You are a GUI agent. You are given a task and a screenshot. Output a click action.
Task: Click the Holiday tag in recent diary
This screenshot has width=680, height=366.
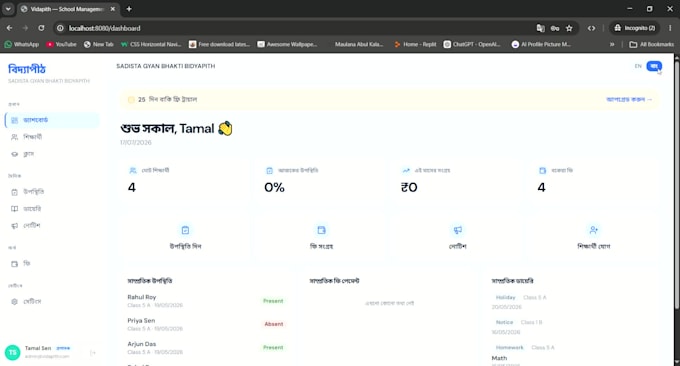(506, 297)
